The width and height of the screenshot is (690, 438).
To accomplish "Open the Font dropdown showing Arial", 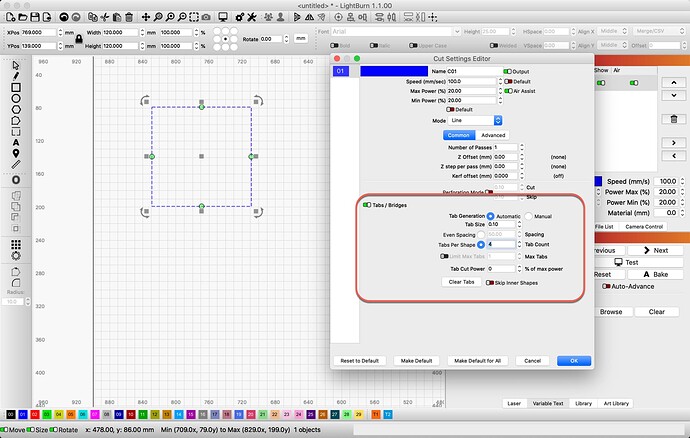I will pos(396,31).
